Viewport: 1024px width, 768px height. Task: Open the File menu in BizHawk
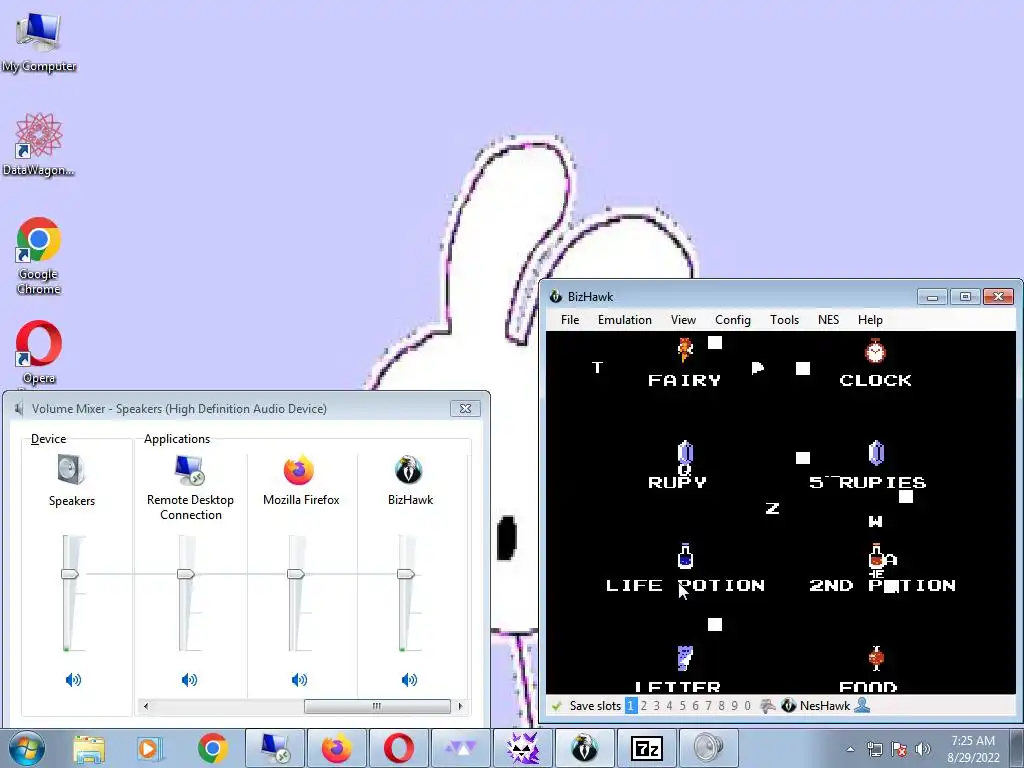pos(569,320)
